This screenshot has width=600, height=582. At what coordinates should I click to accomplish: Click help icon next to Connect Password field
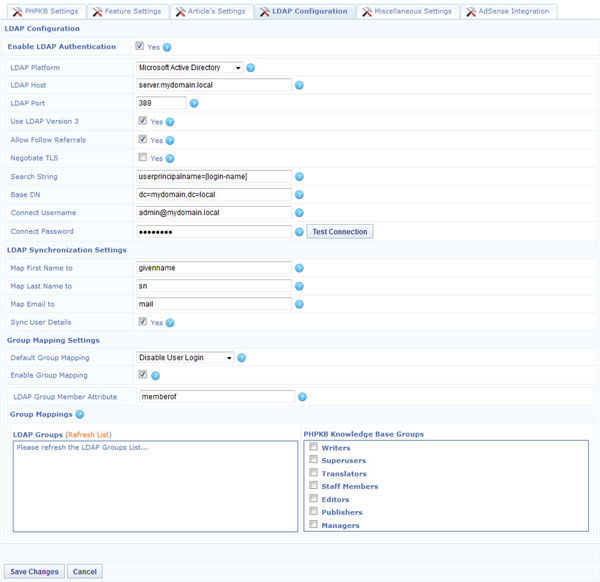point(299,232)
